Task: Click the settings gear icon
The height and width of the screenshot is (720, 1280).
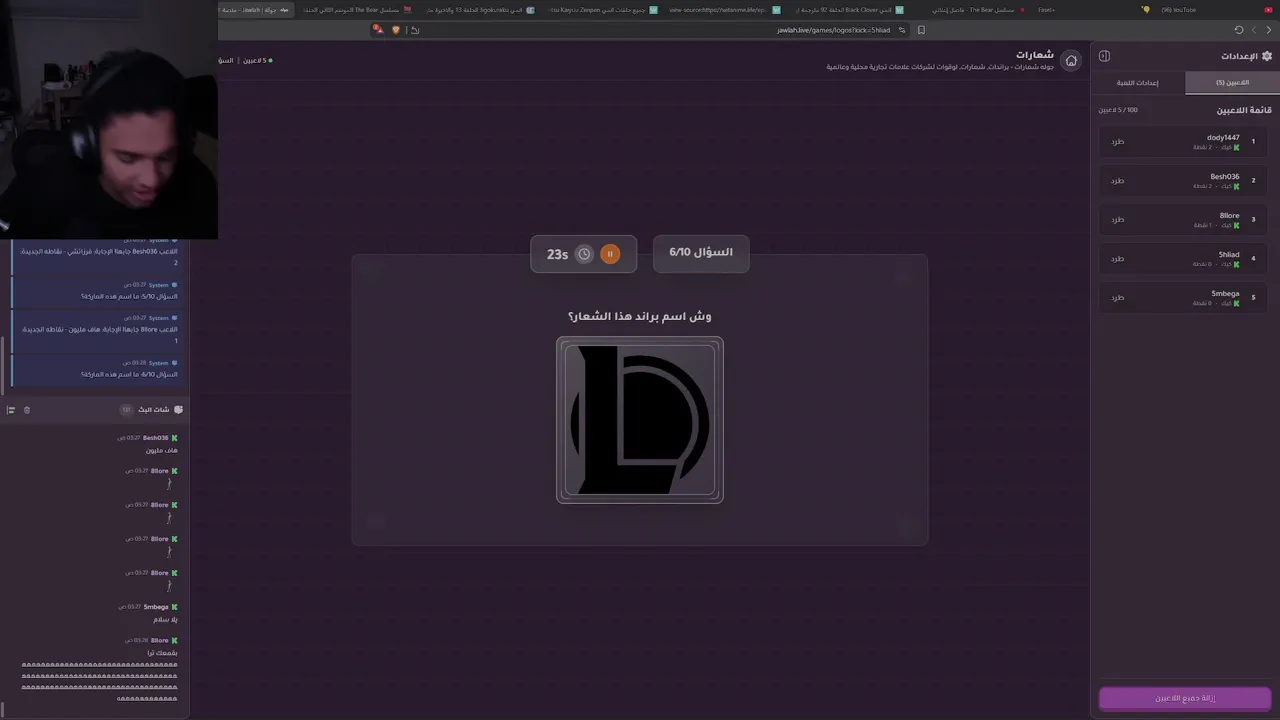Action: click(1267, 56)
